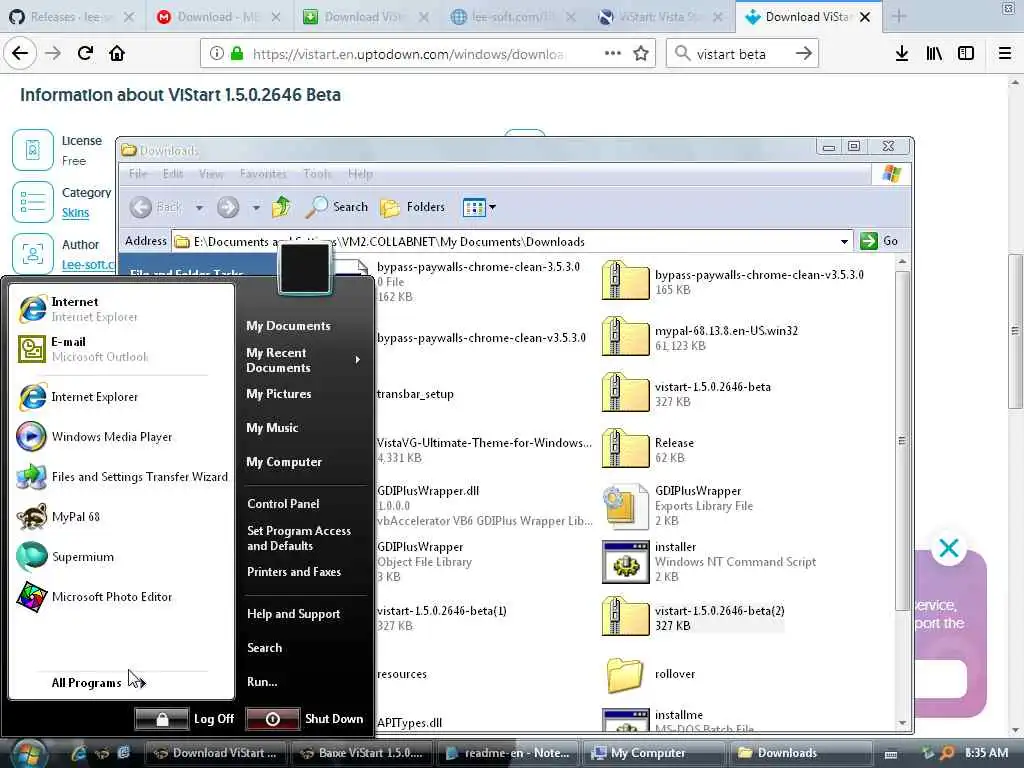Open page actions three-dot menu
Screen dimensions: 1024x768
point(613,53)
